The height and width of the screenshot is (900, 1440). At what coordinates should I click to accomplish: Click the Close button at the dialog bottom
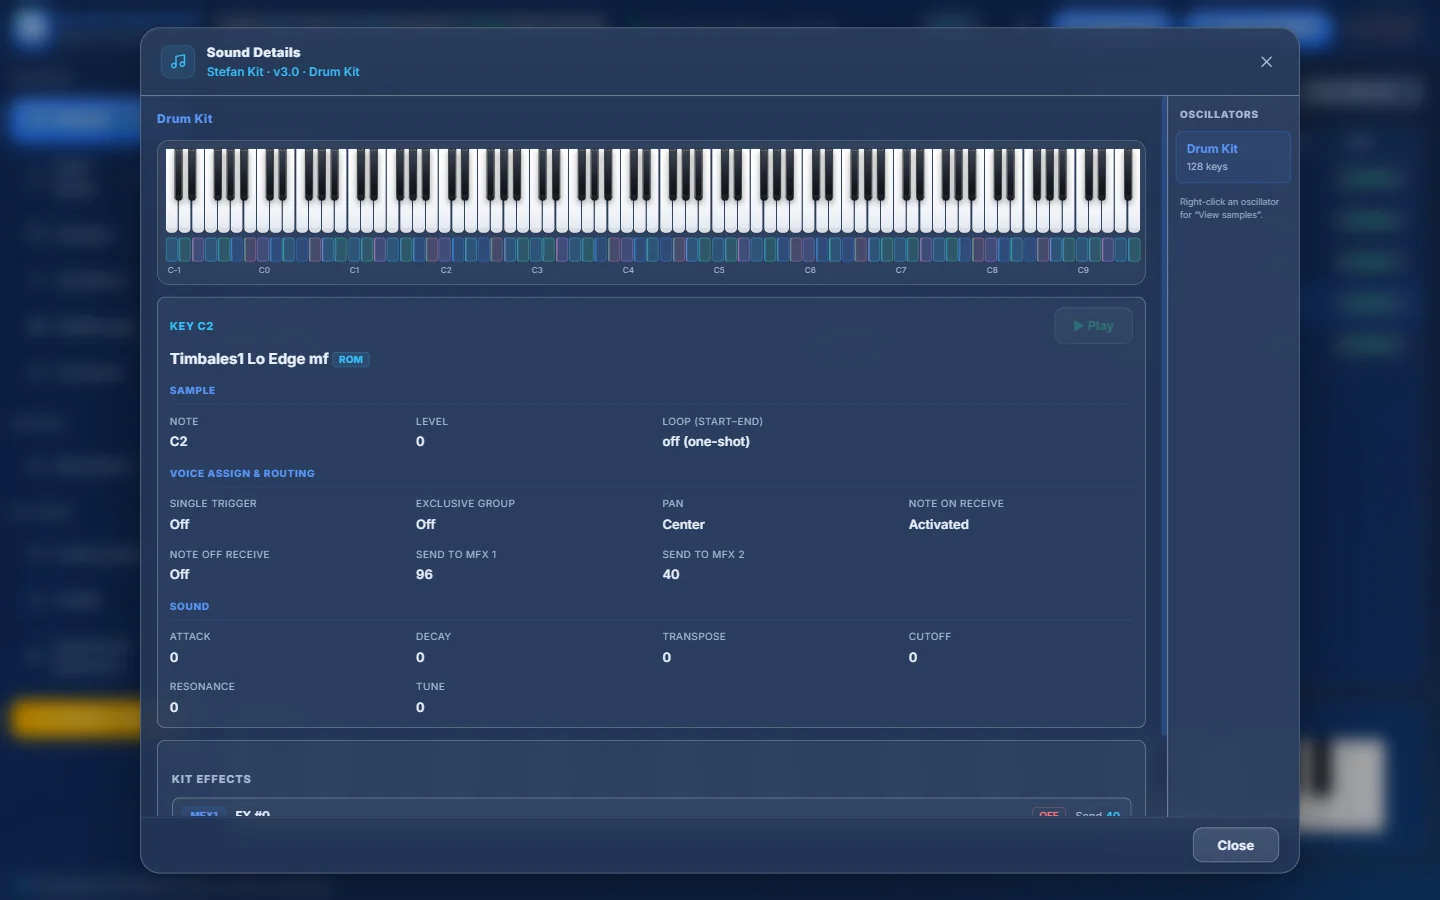pyautogui.click(x=1235, y=845)
